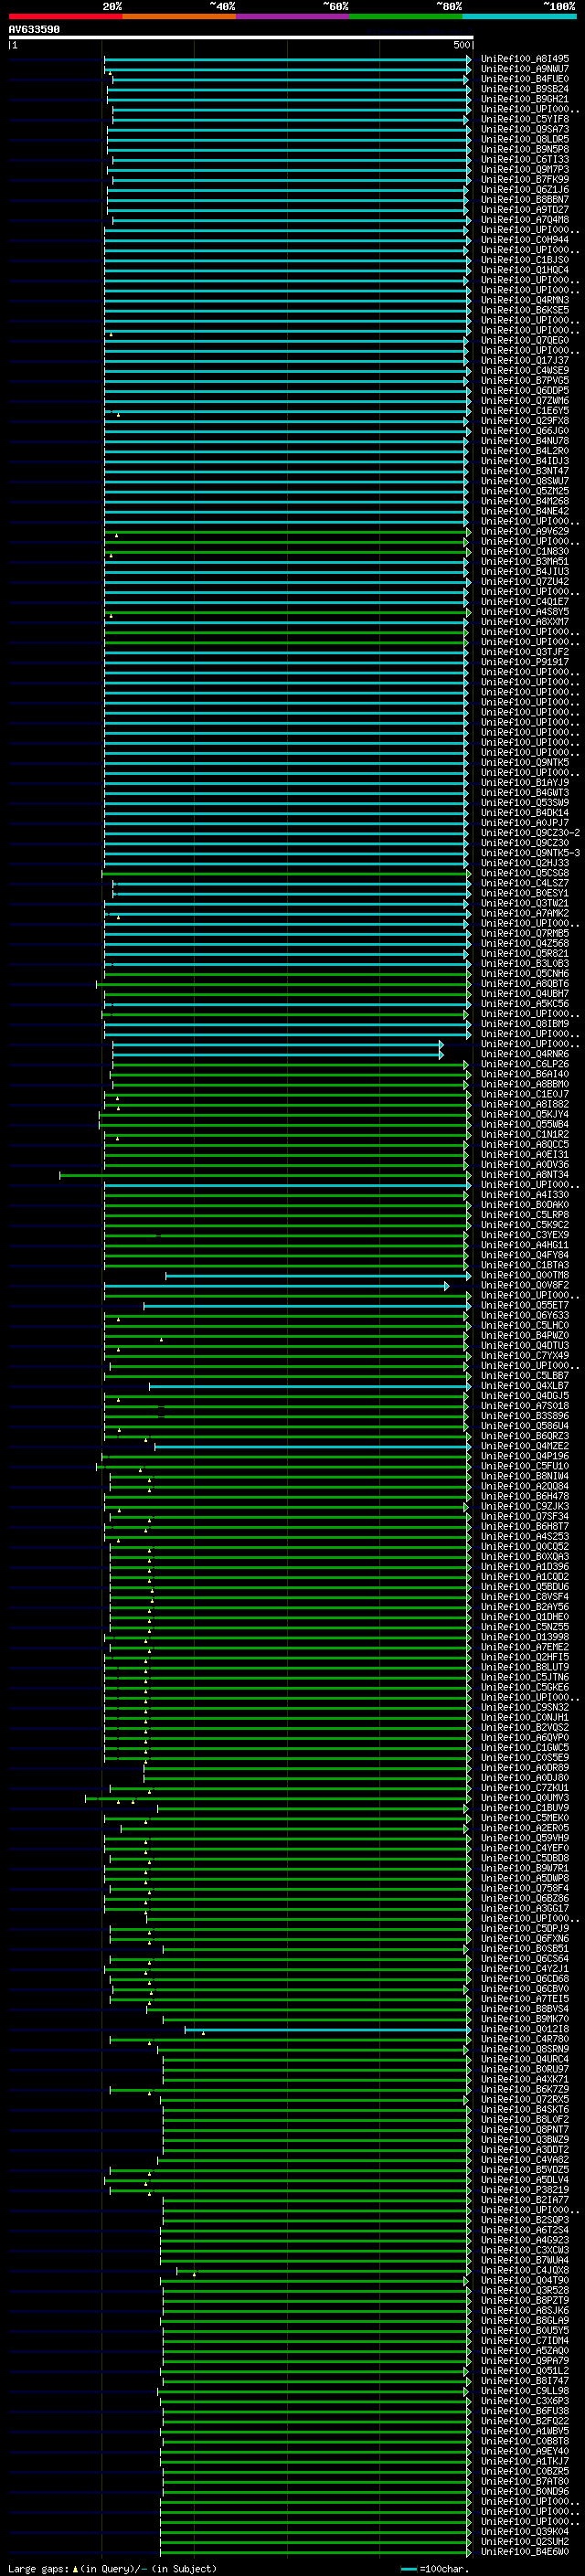Open hit UniRef100_Q9SA73
This screenshot has width=585, height=2576.
tap(525, 129)
